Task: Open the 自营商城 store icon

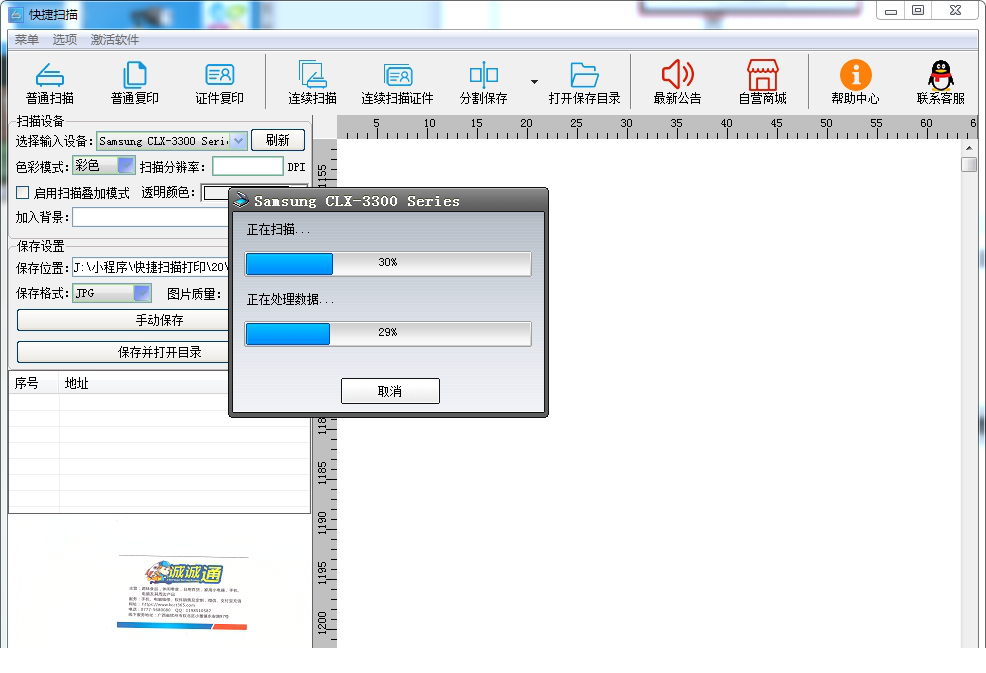Action: 762,75
